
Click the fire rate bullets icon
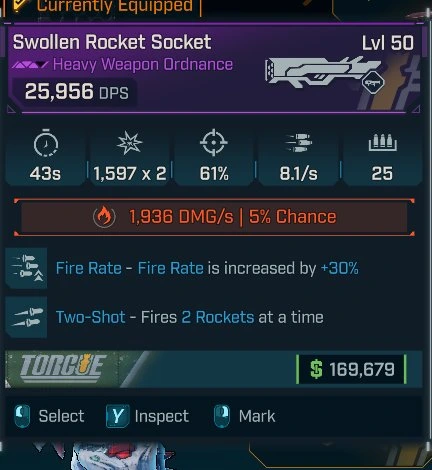pos(298,142)
